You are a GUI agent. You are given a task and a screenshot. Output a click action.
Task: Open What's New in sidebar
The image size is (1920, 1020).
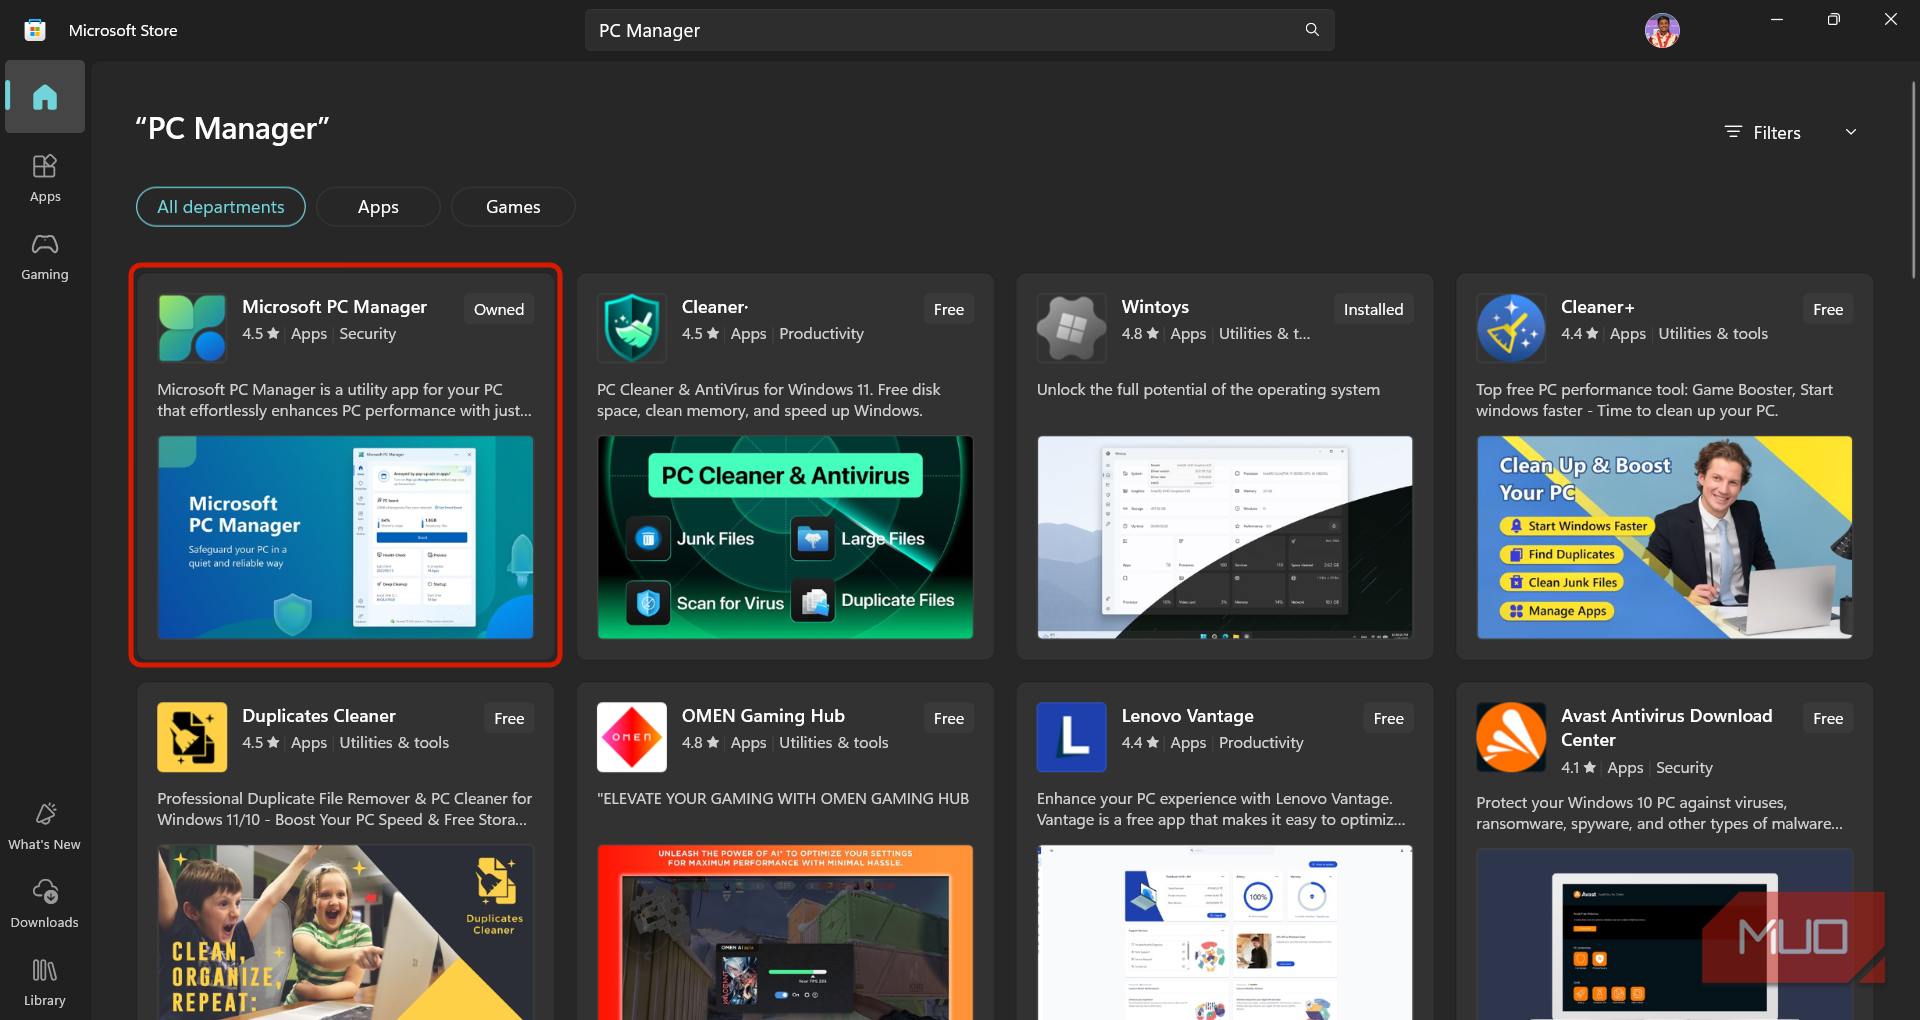coord(45,827)
